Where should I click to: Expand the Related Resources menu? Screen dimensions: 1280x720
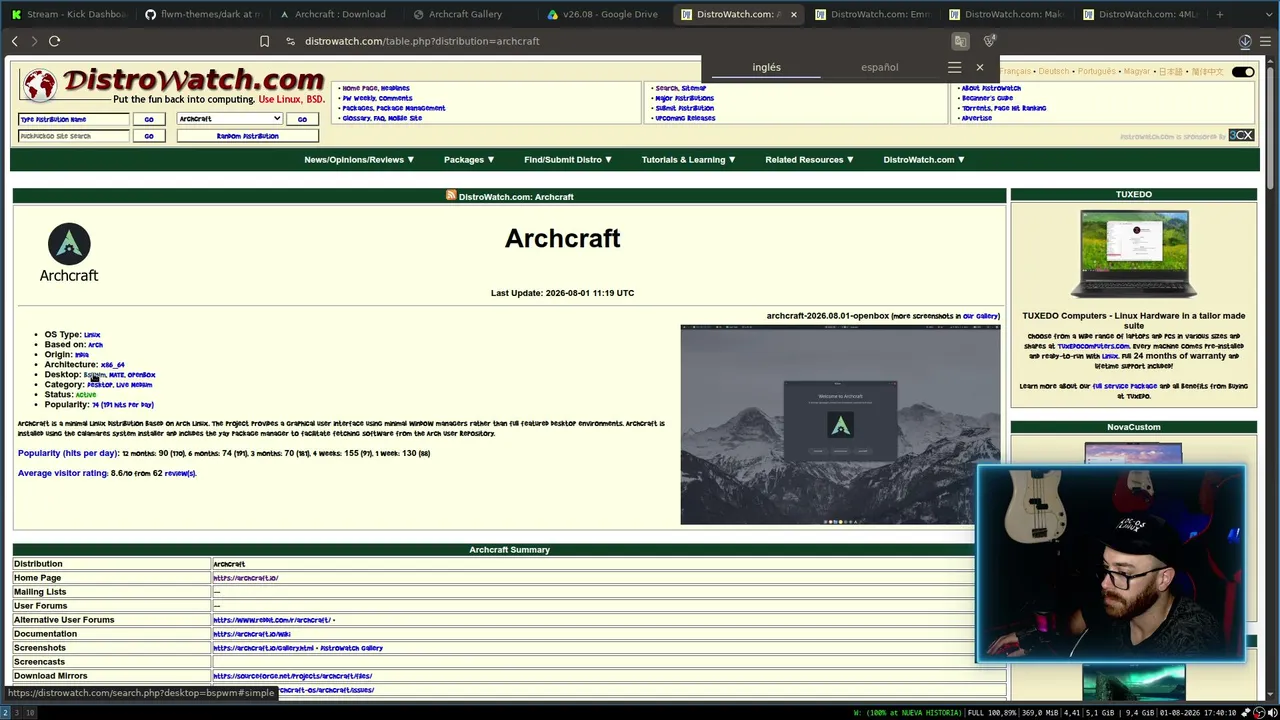tap(810, 160)
